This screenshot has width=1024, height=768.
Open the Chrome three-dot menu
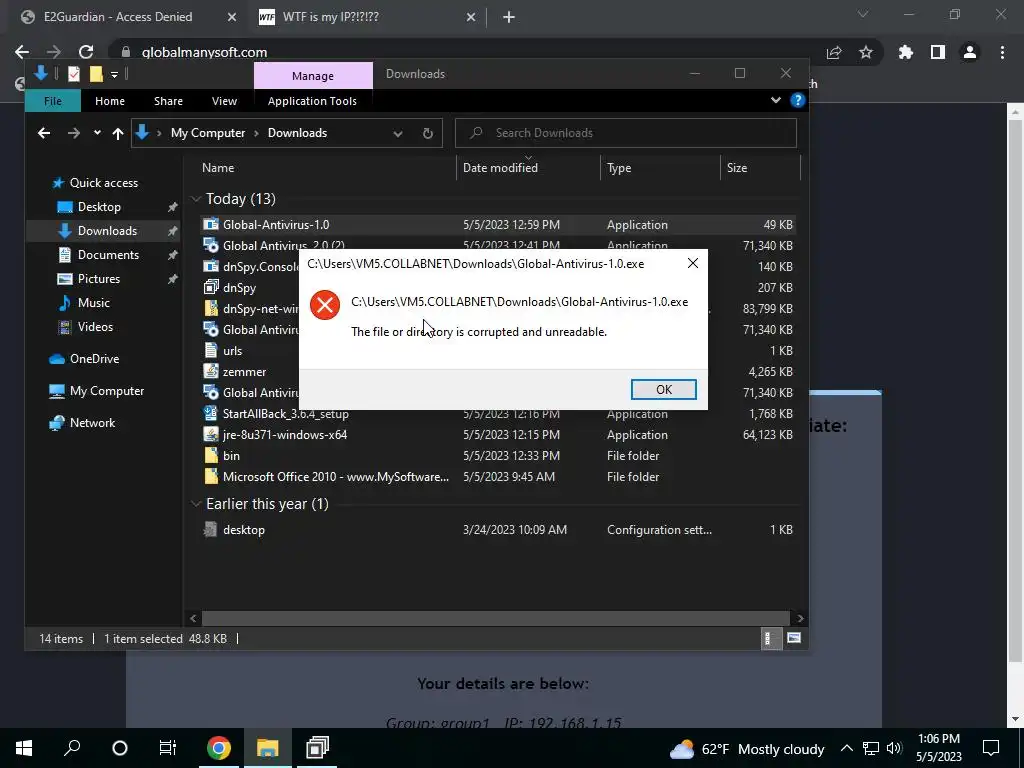coord(1002,52)
